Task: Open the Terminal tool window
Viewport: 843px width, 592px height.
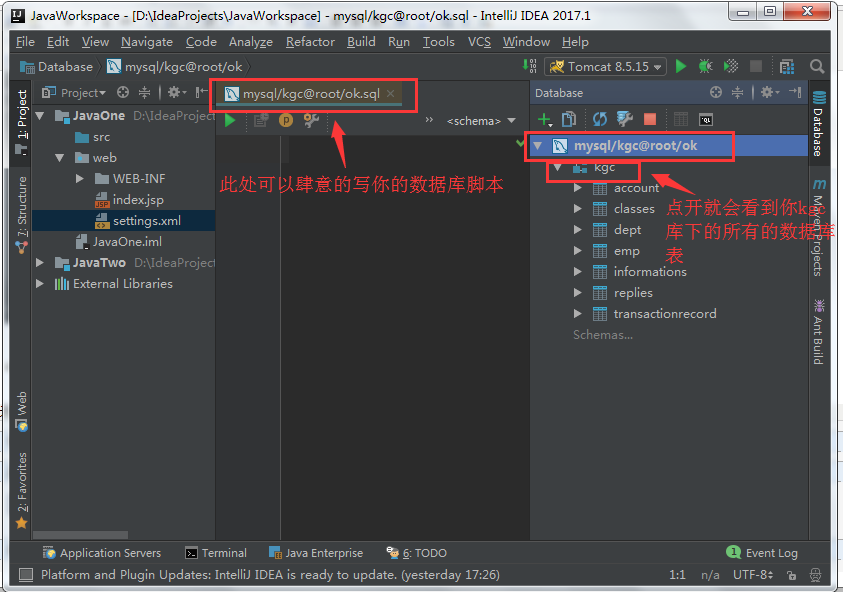Action: tap(216, 553)
